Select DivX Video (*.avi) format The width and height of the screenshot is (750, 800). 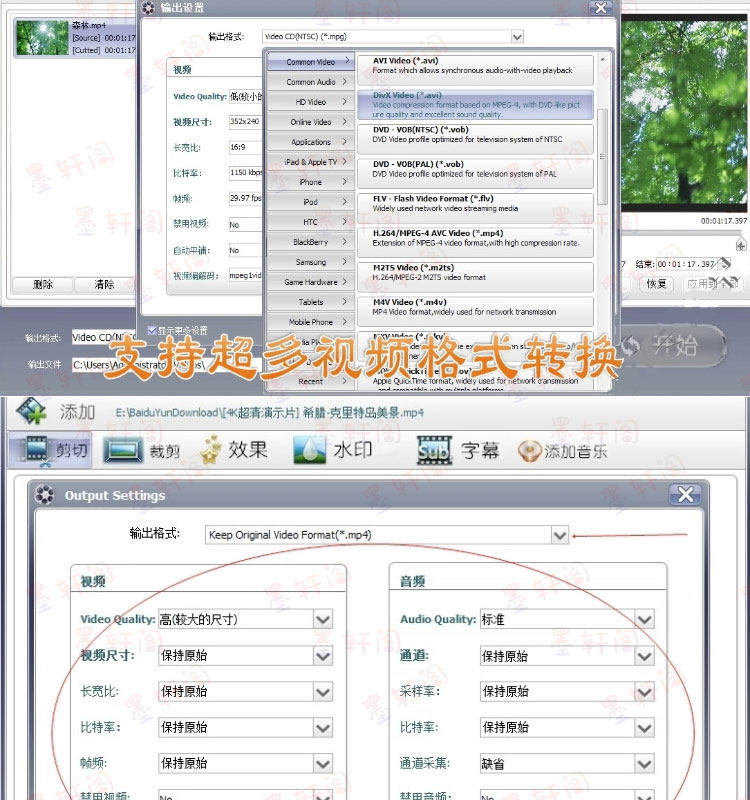coord(475,105)
